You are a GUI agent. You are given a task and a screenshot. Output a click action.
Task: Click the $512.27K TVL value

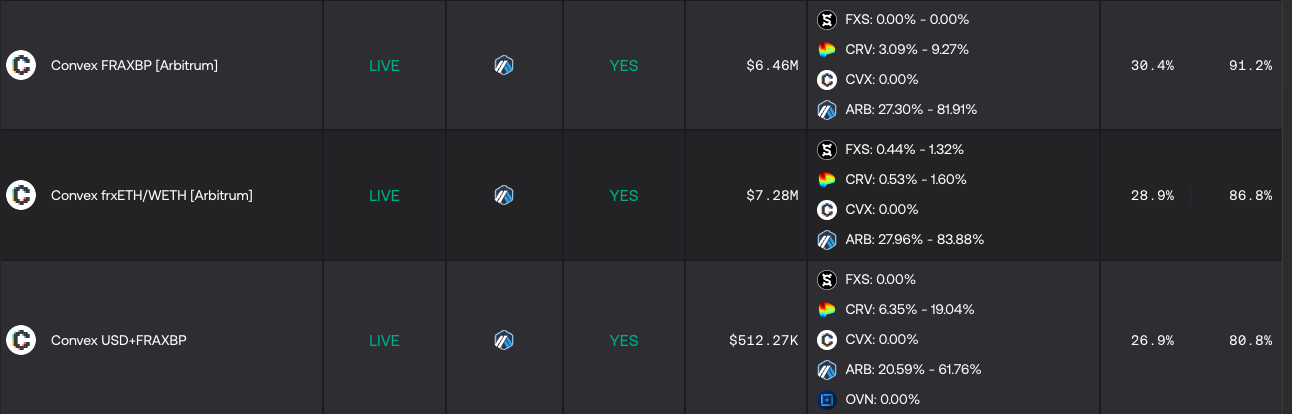[x=763, y=341]
